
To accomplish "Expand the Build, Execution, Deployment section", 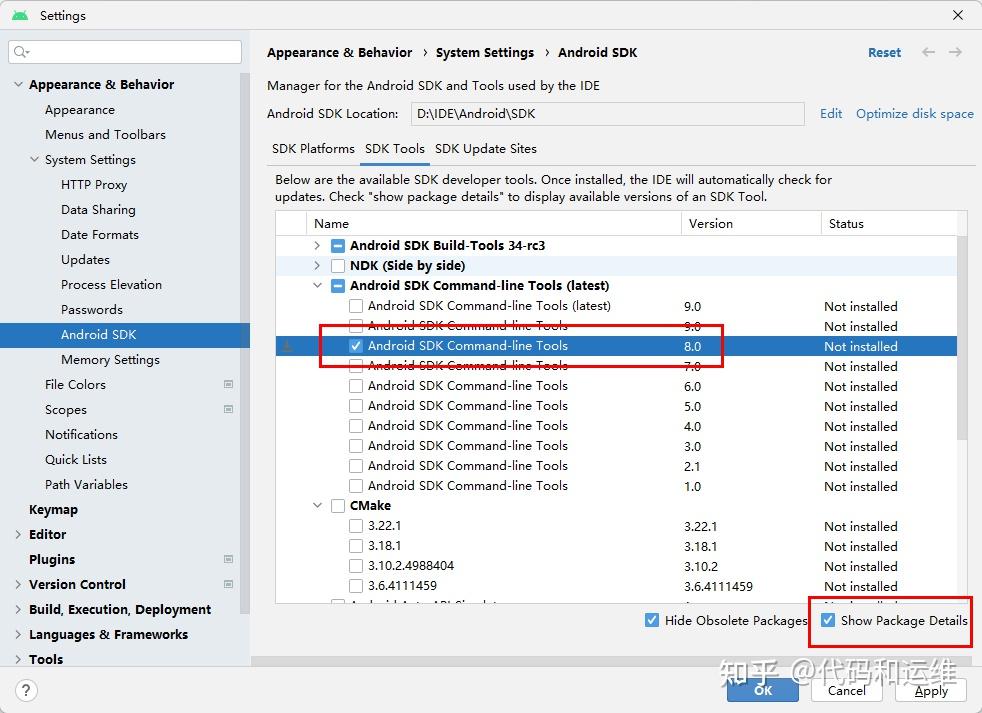I will coord(18,609).
